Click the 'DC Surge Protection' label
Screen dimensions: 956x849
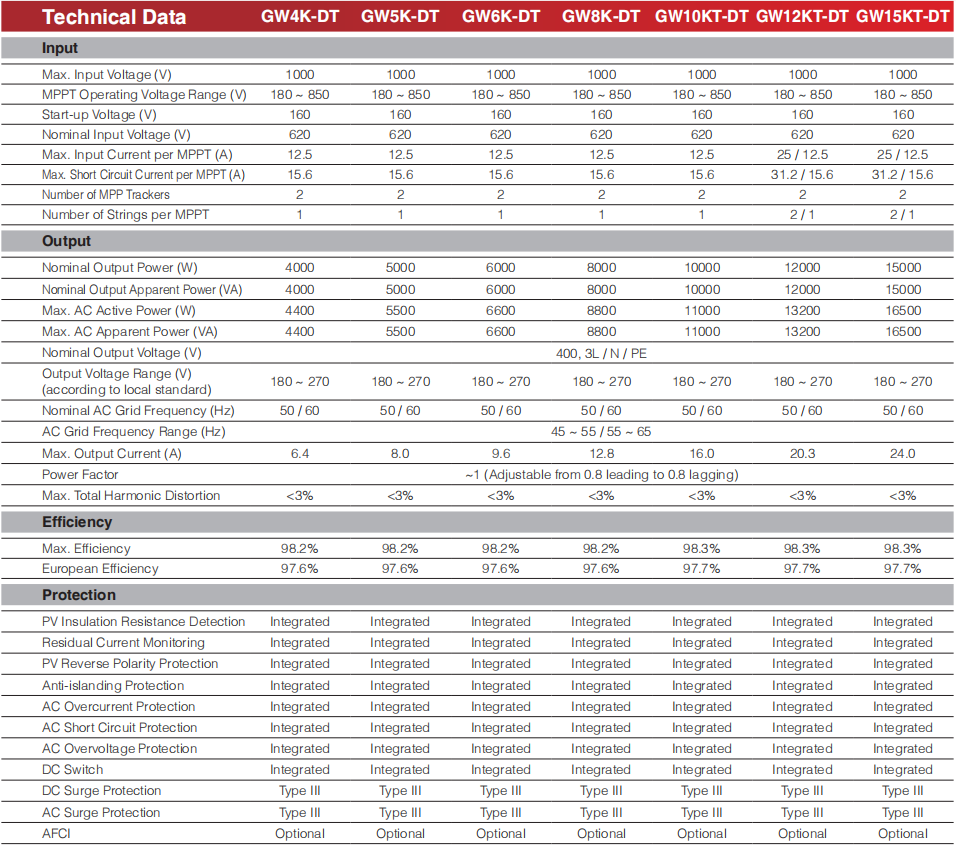coord(101,791)
